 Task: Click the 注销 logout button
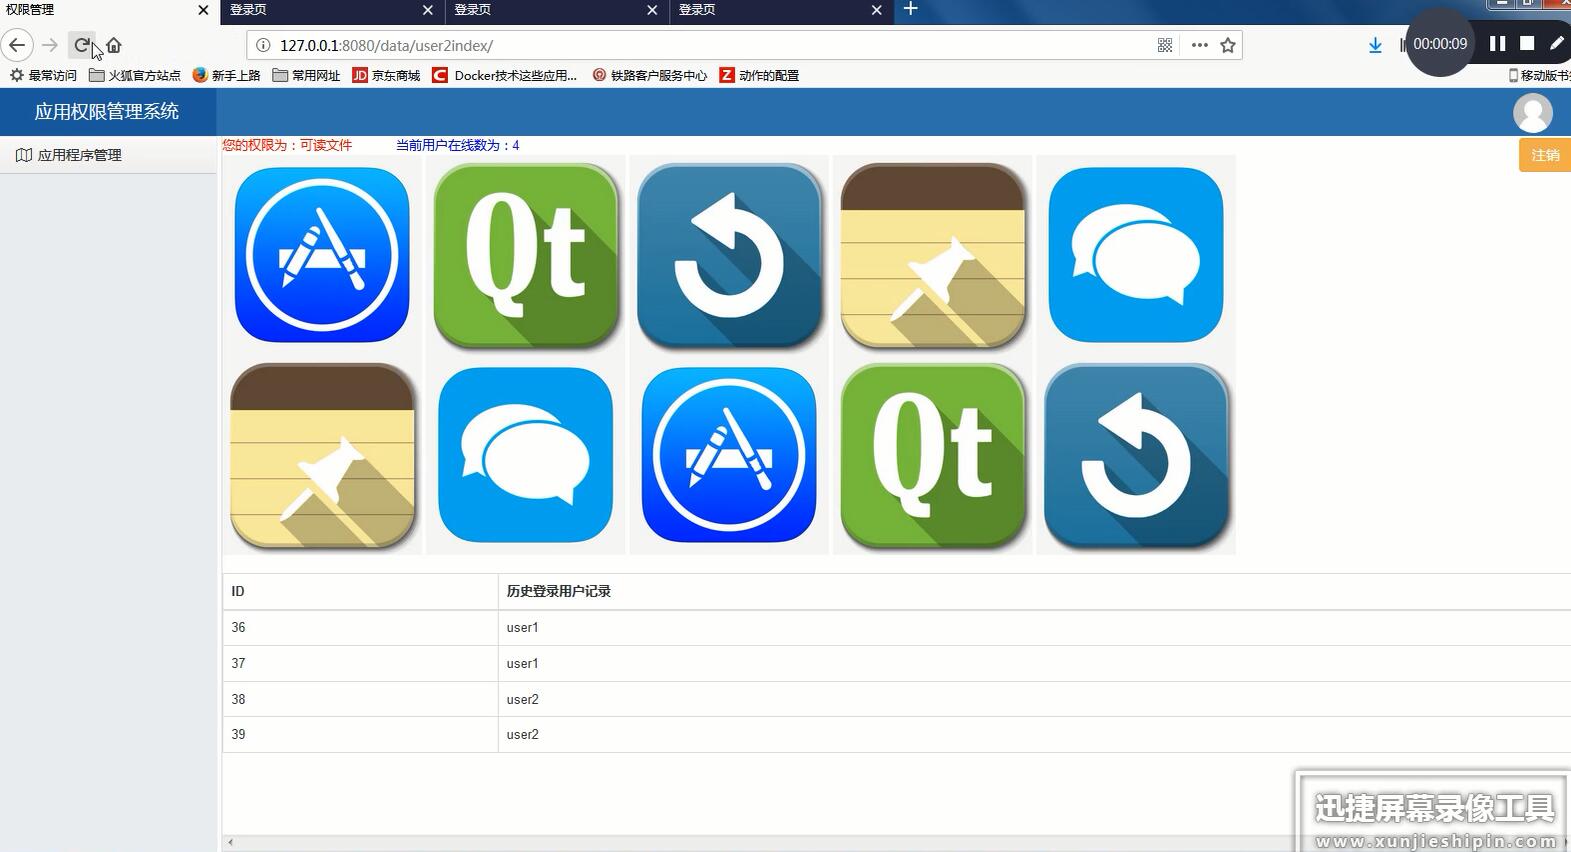(x=1545, y=155)
